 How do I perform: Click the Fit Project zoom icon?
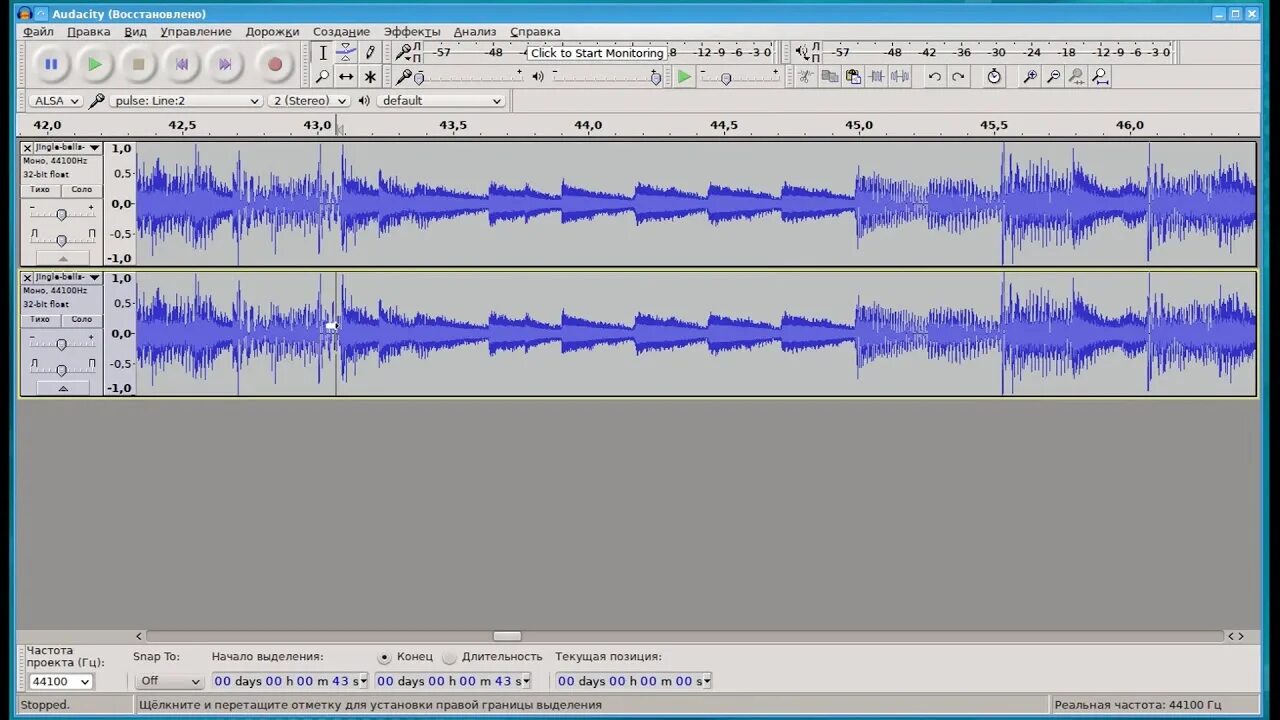[1100, 77]
